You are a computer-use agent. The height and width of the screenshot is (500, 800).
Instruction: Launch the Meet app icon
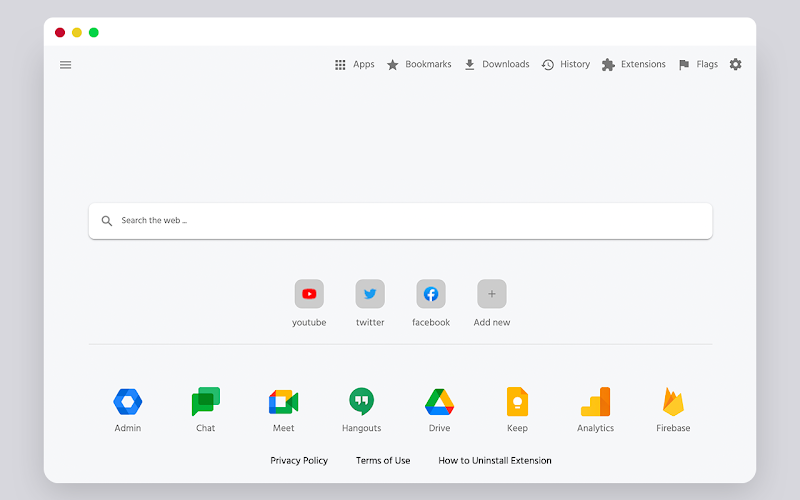tap(284, 402)
